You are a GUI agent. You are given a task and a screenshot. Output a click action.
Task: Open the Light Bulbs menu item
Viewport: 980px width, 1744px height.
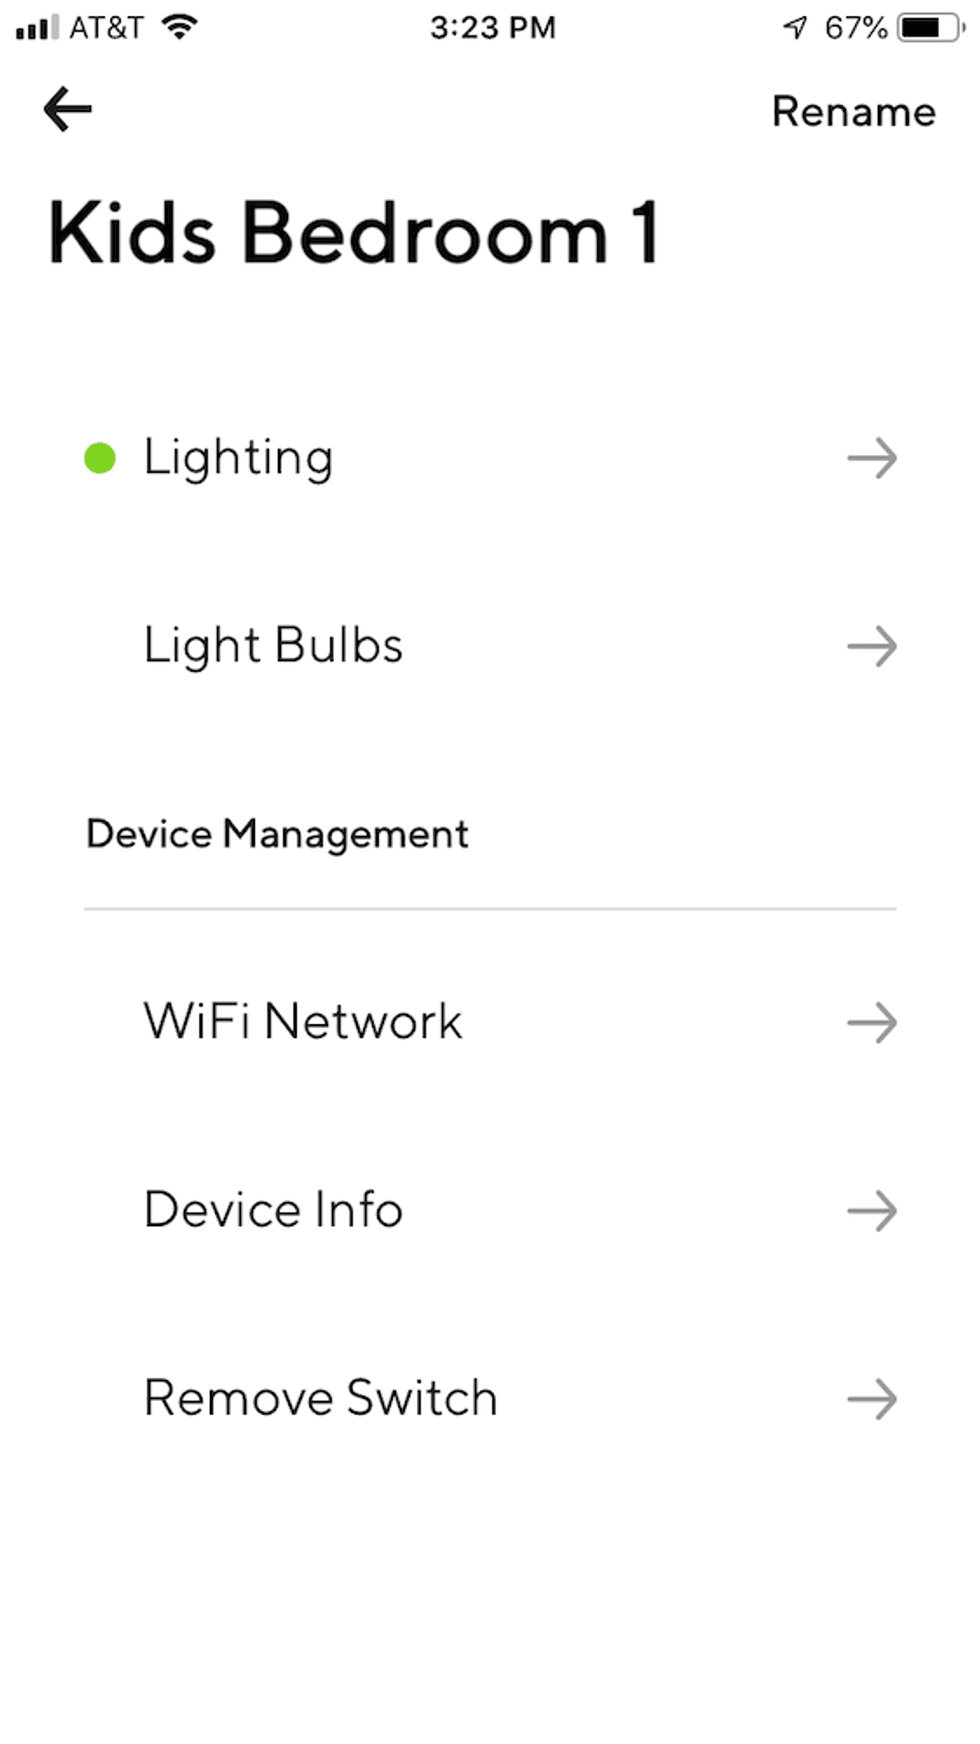(x=273, y=646)
